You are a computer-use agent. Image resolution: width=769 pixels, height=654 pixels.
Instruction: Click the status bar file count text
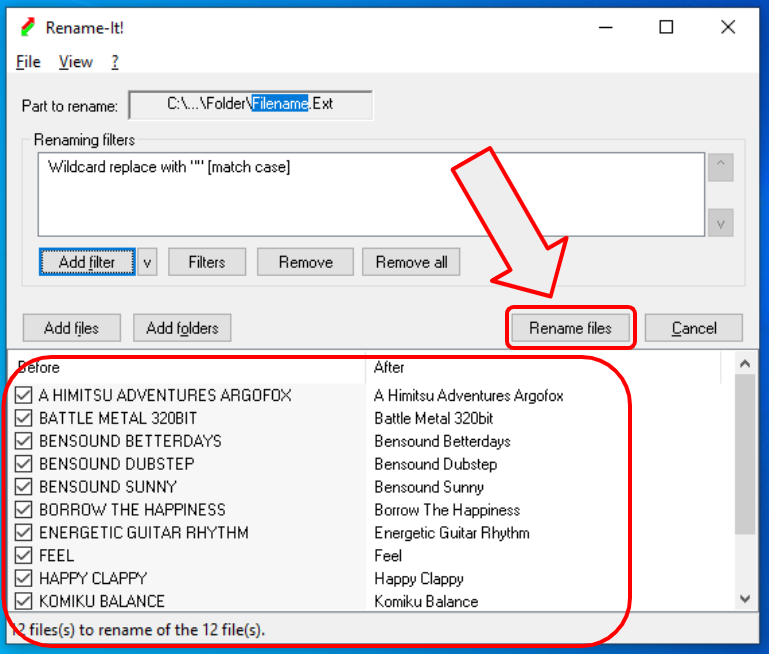138,629
